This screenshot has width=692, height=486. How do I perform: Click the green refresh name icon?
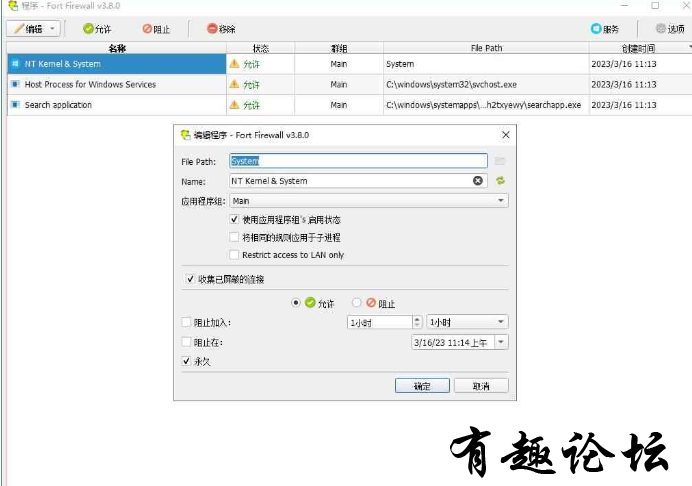(500, 181)
